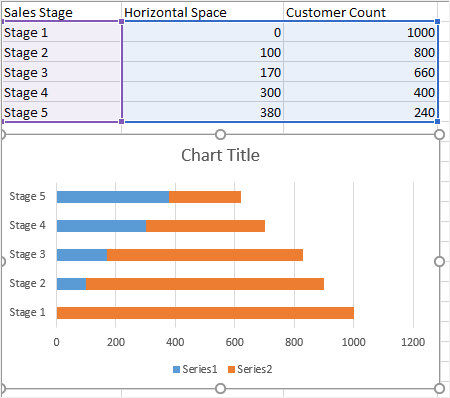
Task: Click the orange Series2 bar for Stage 5
Action: coord(205,197)
